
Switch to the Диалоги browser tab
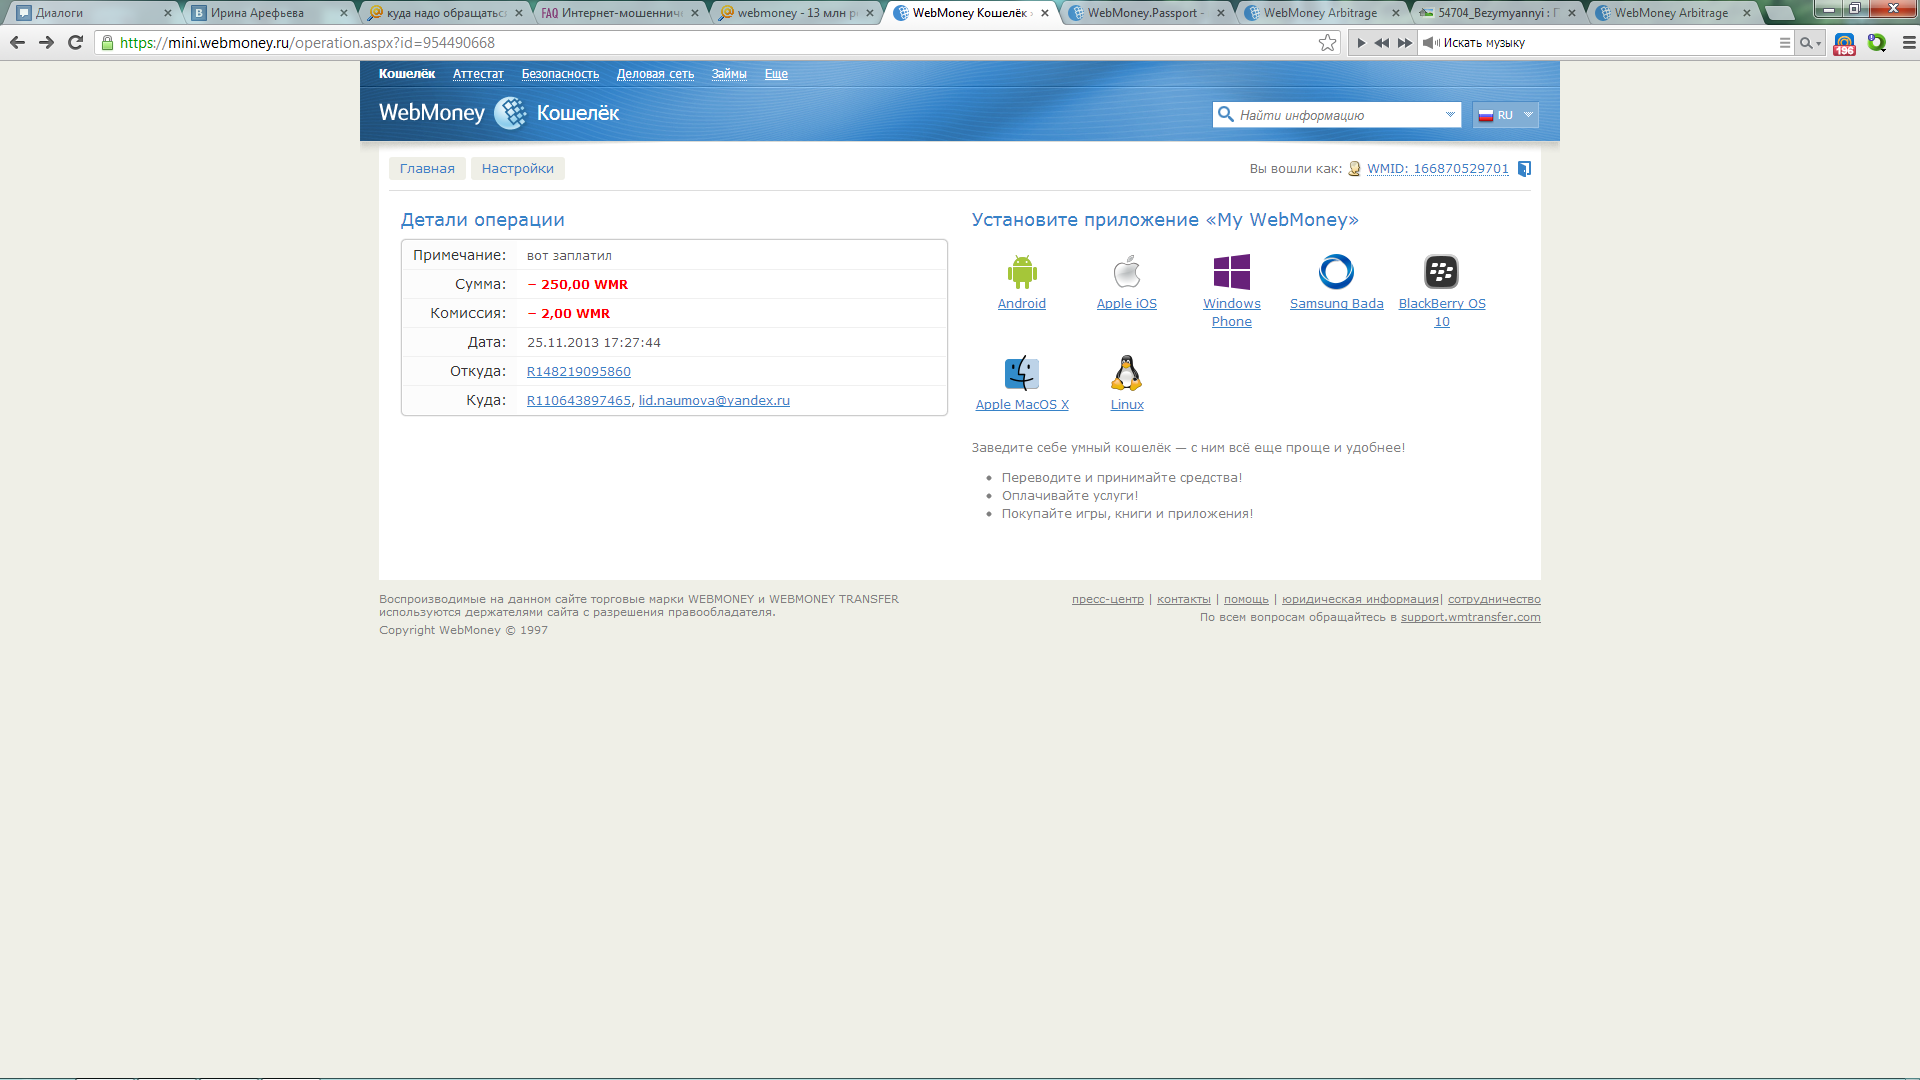point(93,13)
